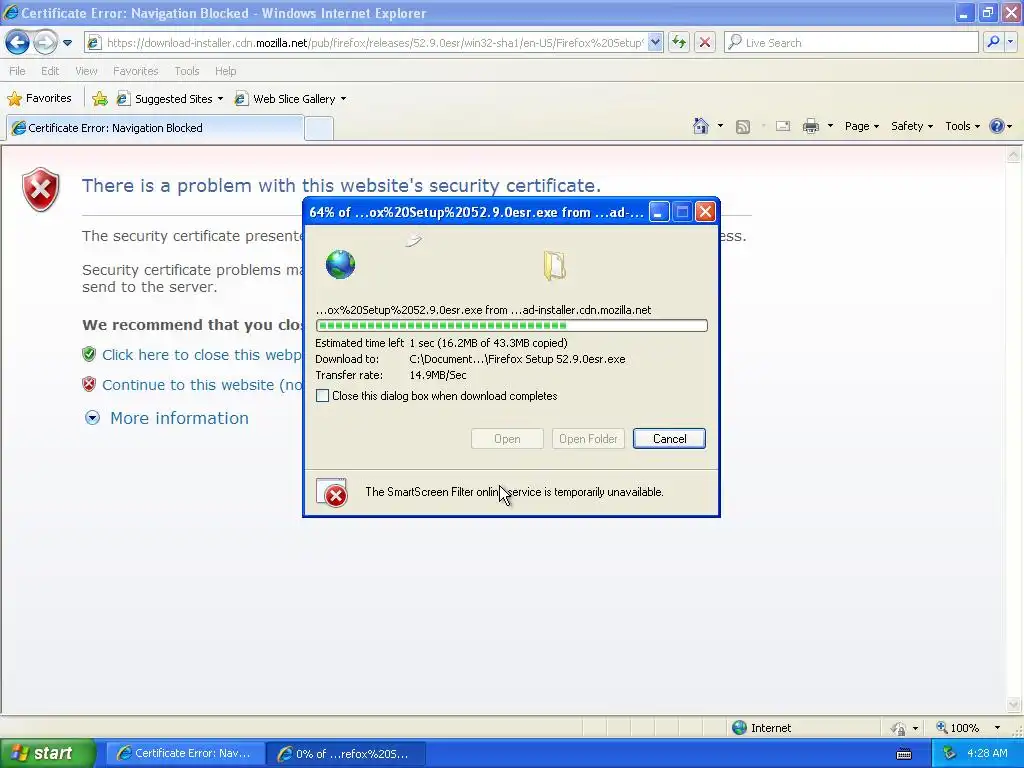
Task: Open the zoom level dropdown arrow
Action: coord(997,728)
